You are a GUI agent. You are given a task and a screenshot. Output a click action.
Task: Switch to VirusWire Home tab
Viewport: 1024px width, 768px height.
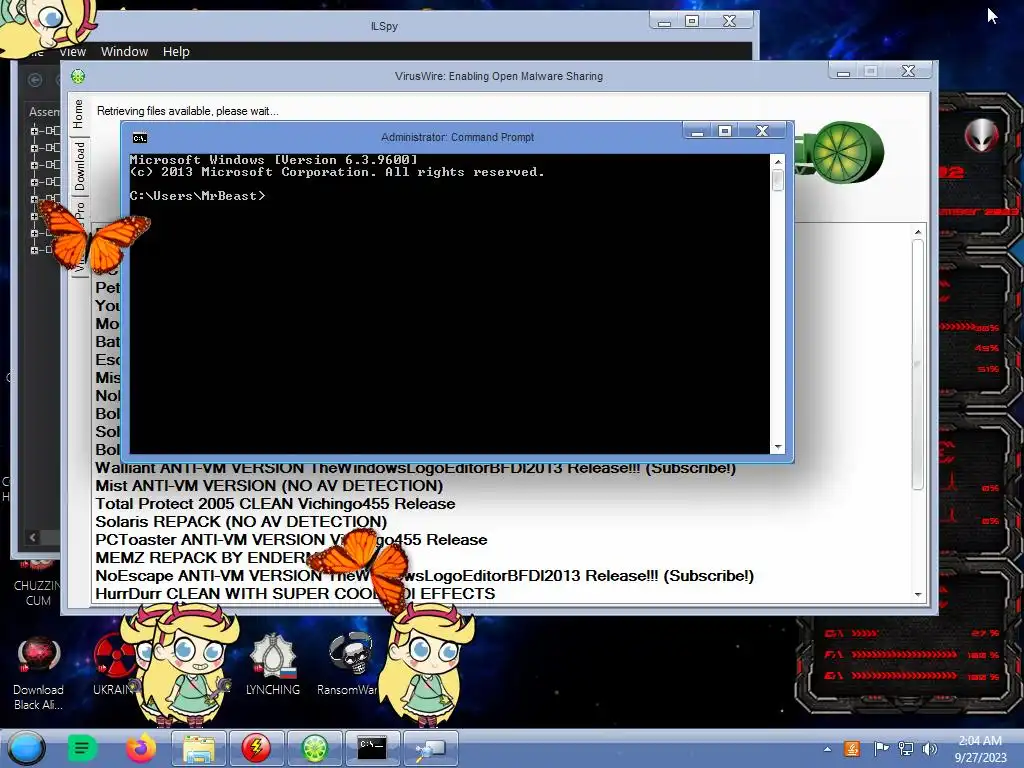coord(78,114)
